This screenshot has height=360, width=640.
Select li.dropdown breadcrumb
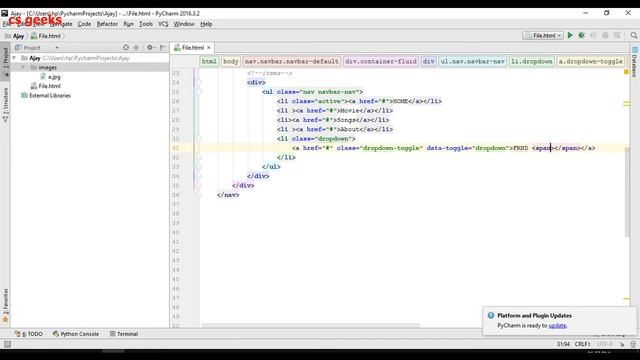point(532,61)
